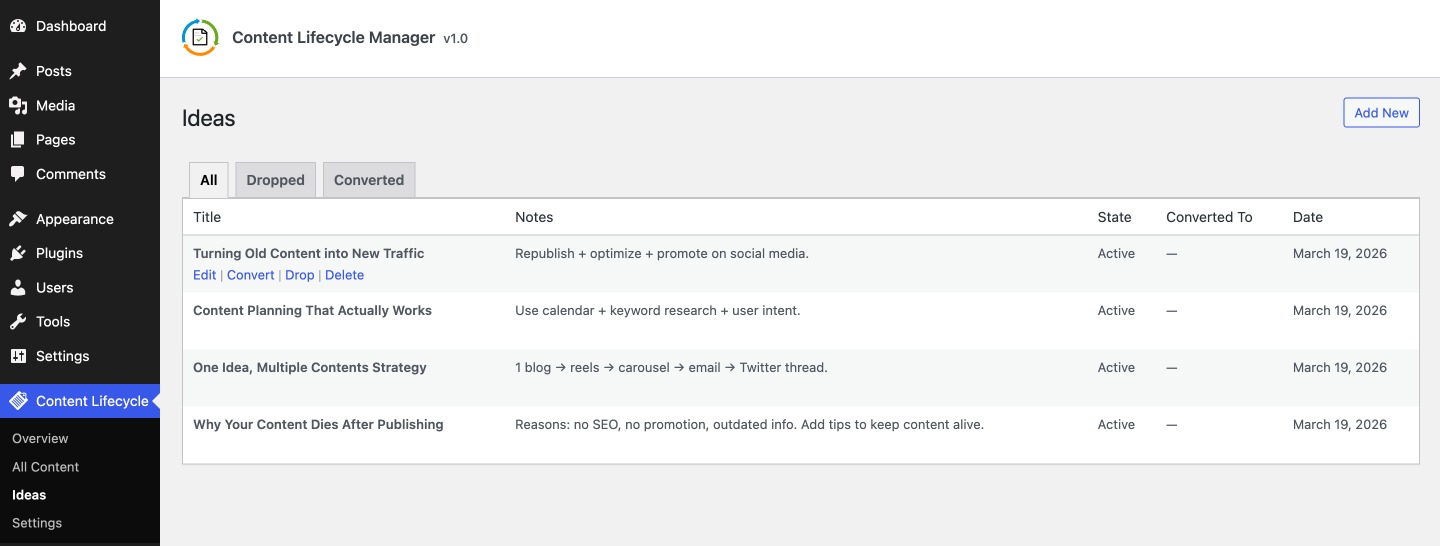1440x546 pixels.
Task: Click note 'Use calendar + keyword research + user intent.'
Action: pos(658,310)
